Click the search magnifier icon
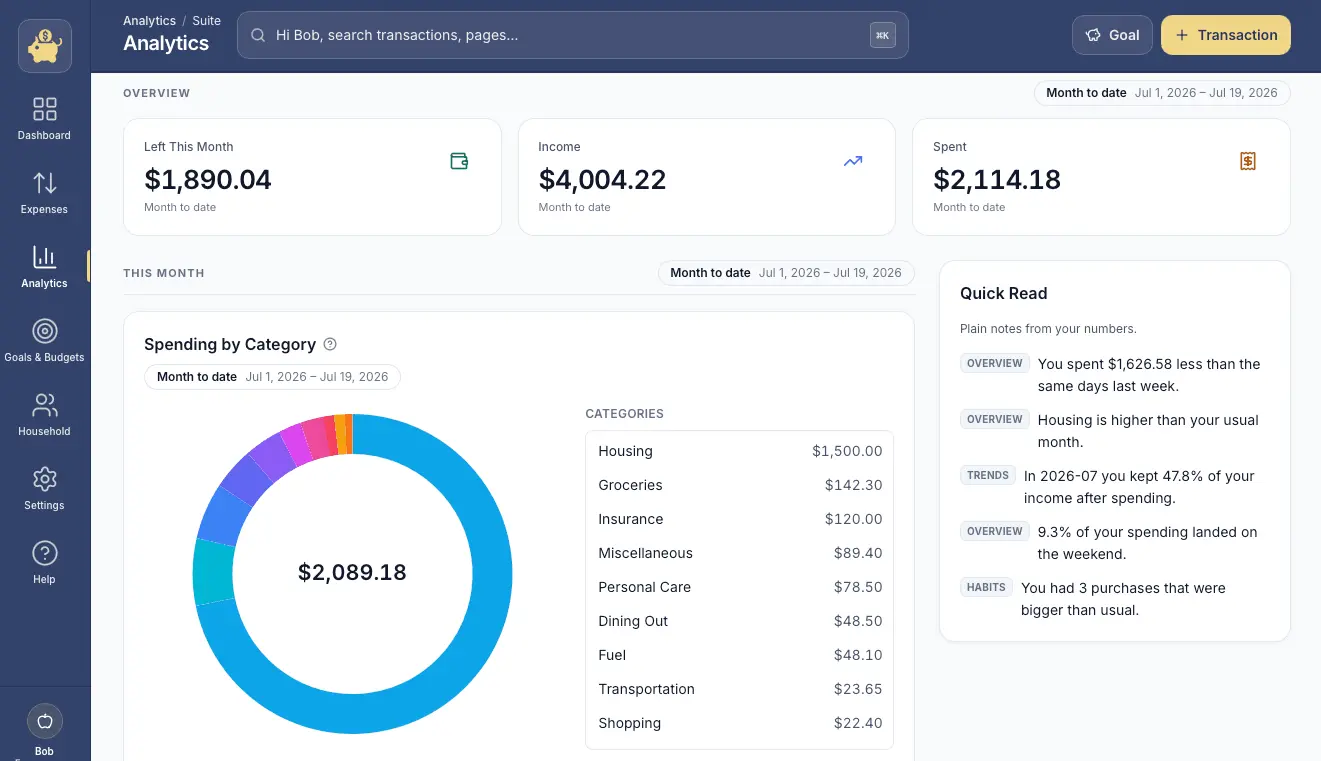The width and height of the screenshot is (1321, 761). tap(258, 35)
